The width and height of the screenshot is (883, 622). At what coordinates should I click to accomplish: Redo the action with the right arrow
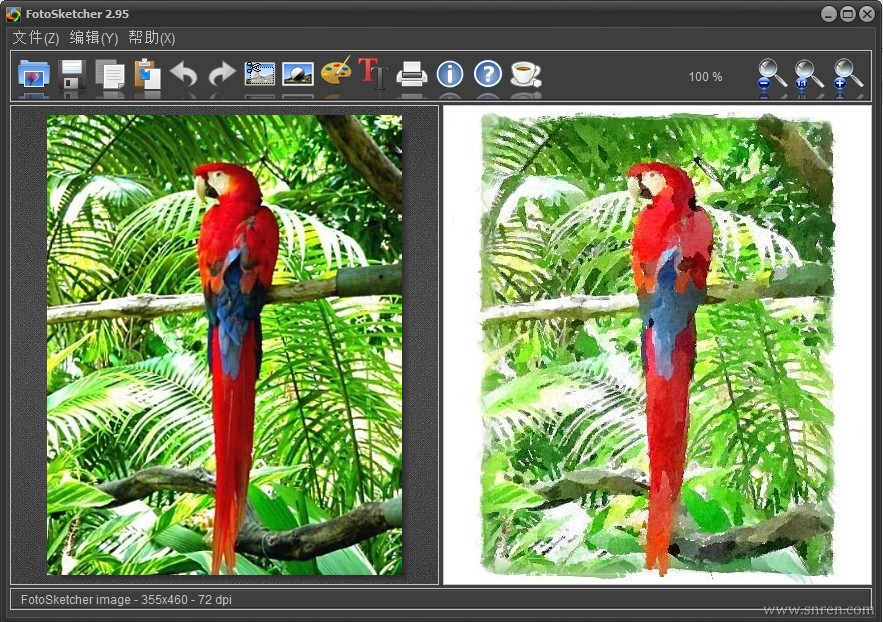222,73
